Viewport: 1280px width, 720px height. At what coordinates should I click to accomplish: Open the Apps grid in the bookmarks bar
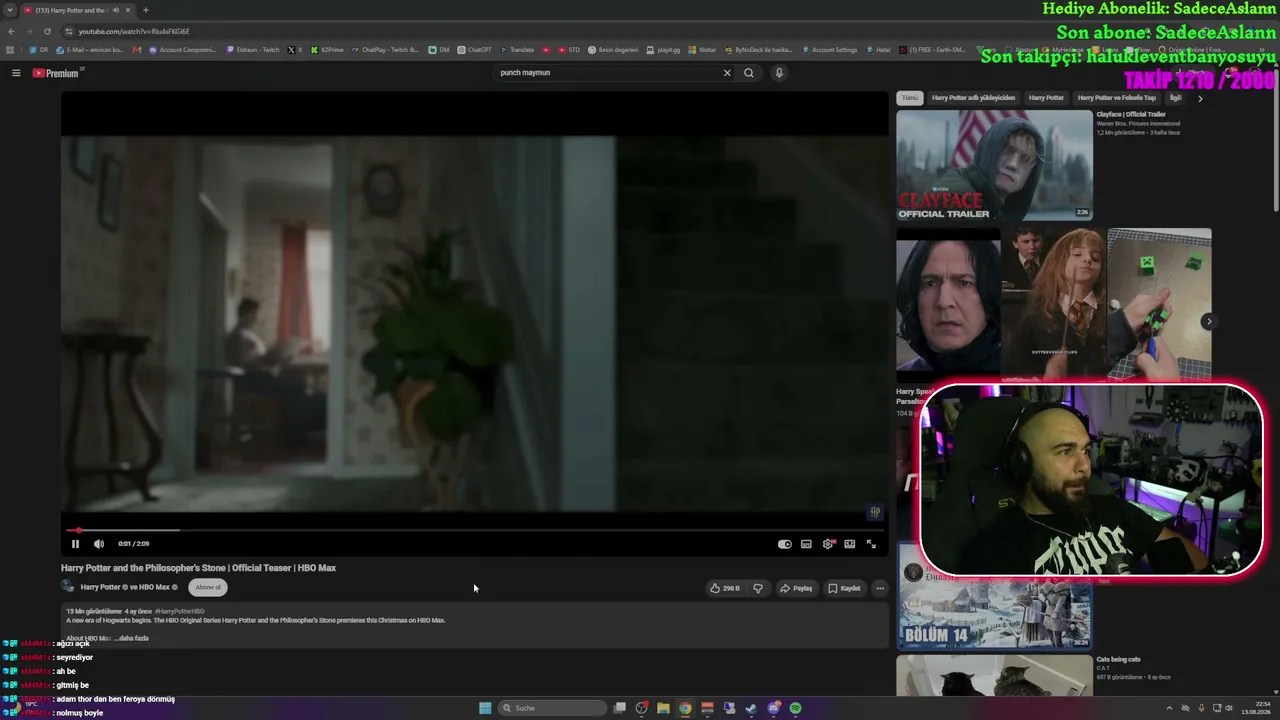pos(10,50)
